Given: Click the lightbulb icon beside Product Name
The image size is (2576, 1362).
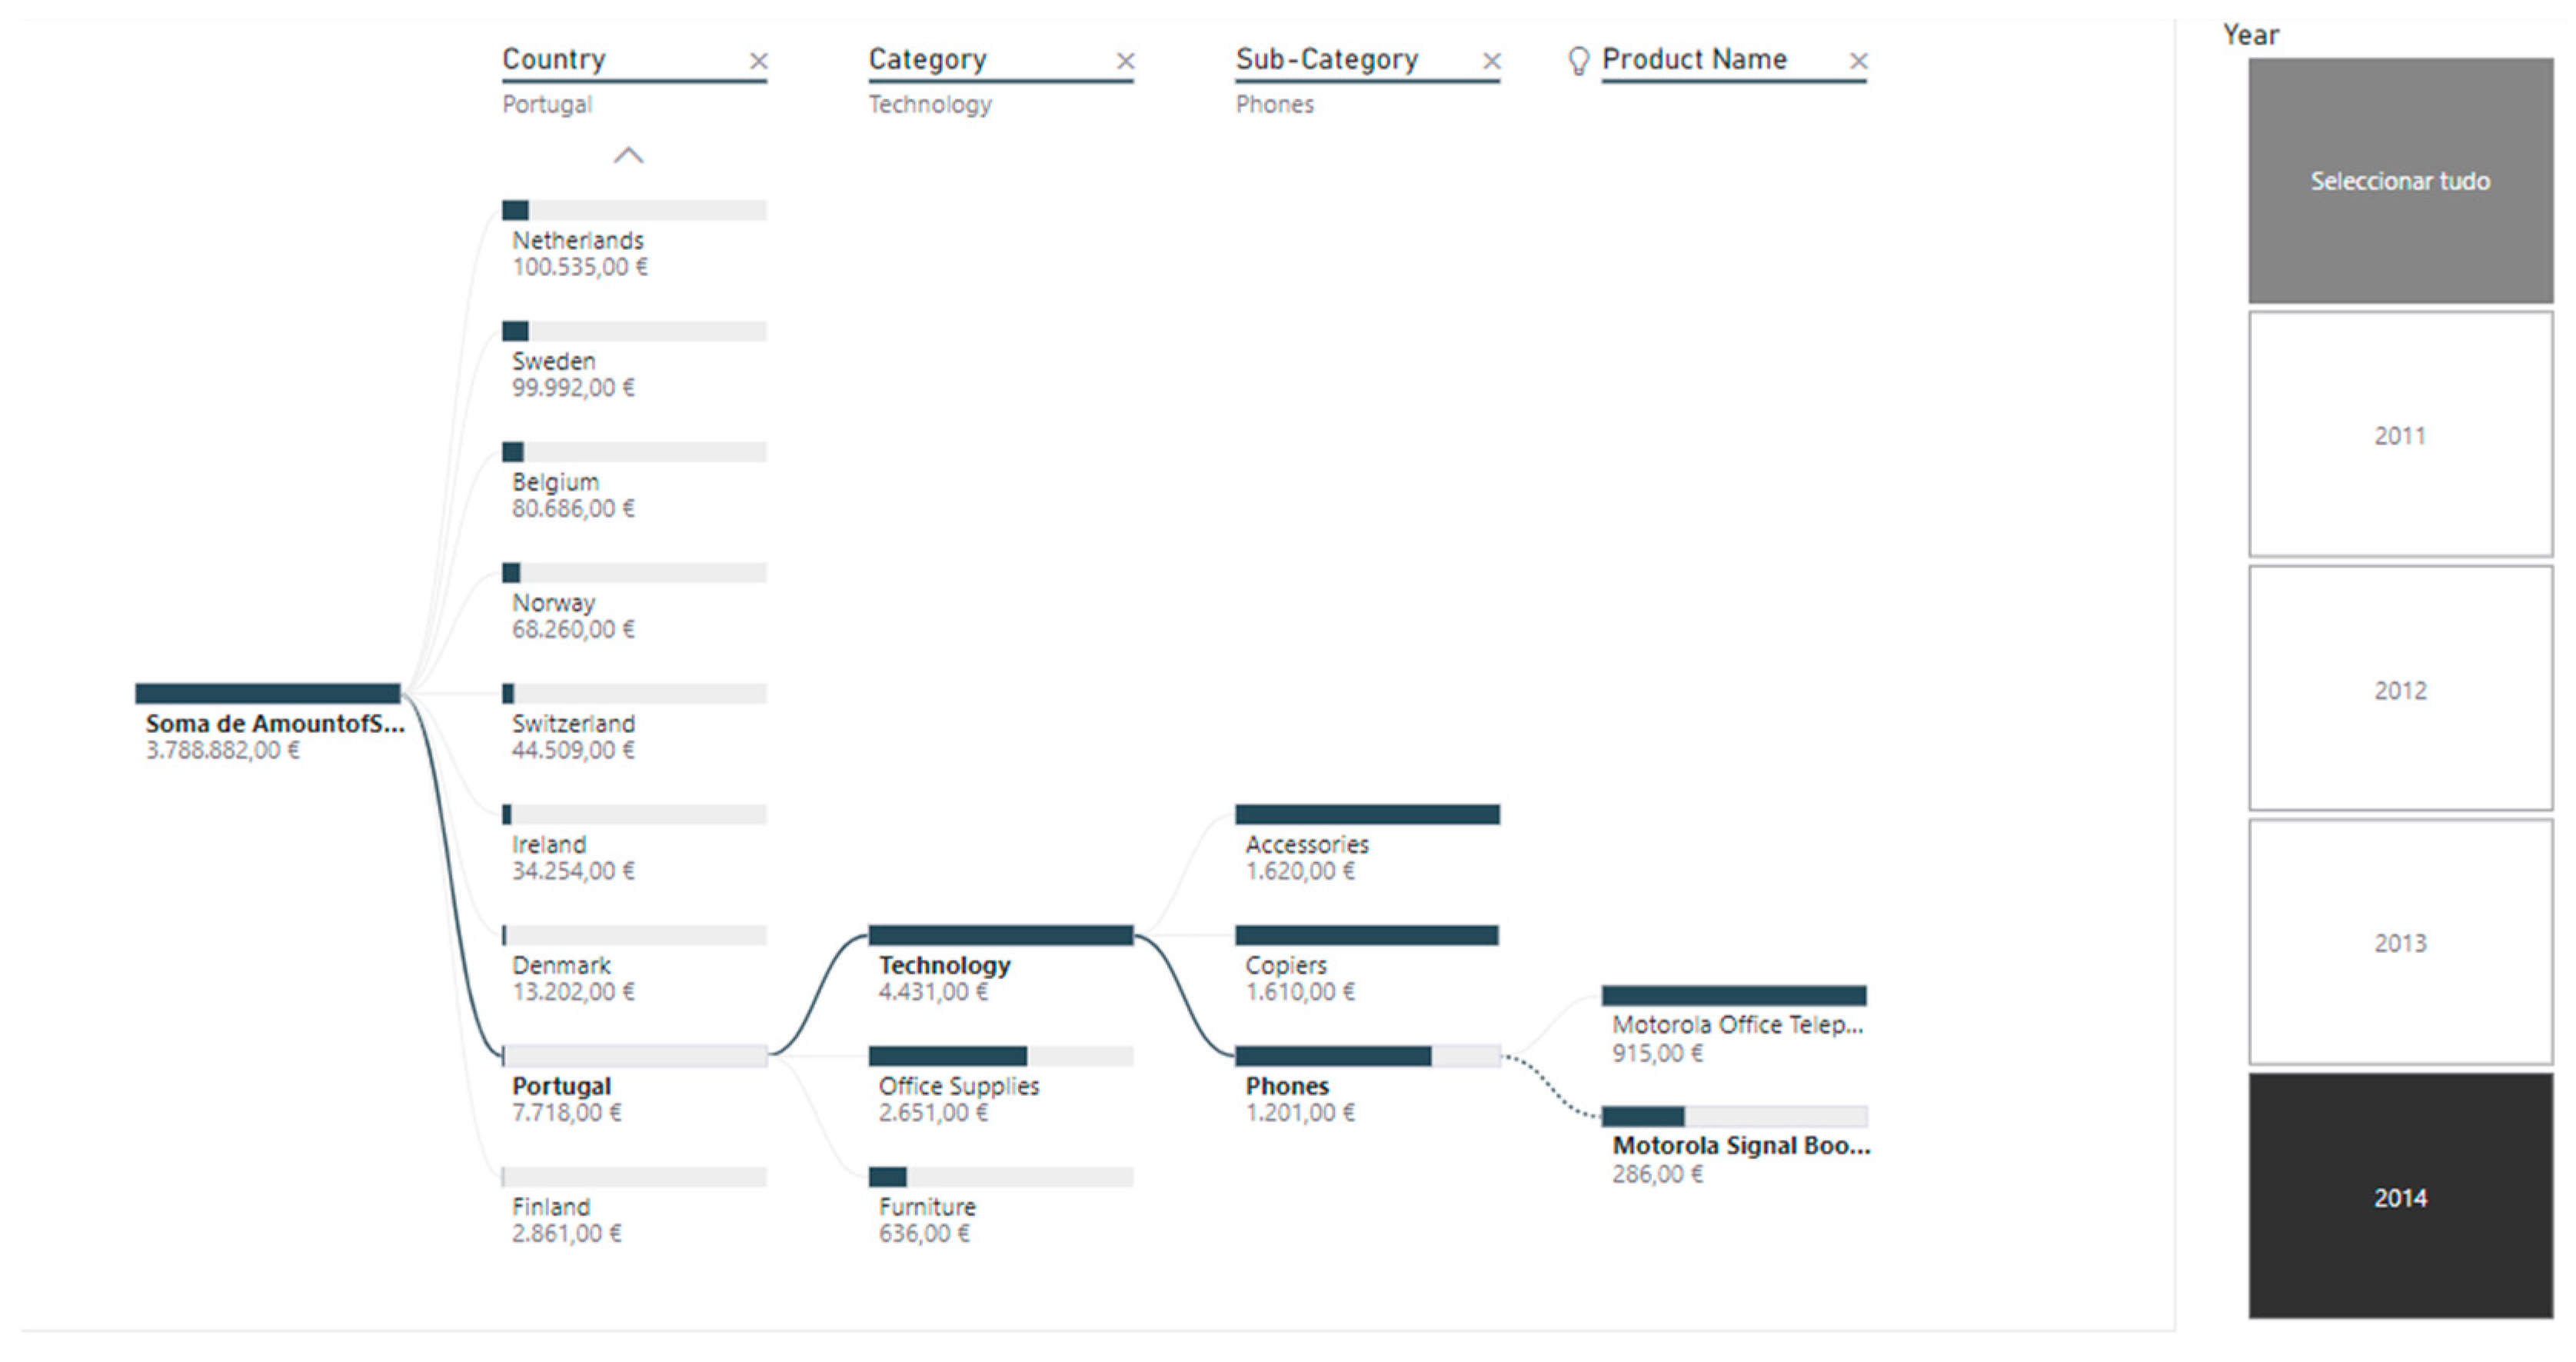Looking at the screenshot, I should [1578, 61].
